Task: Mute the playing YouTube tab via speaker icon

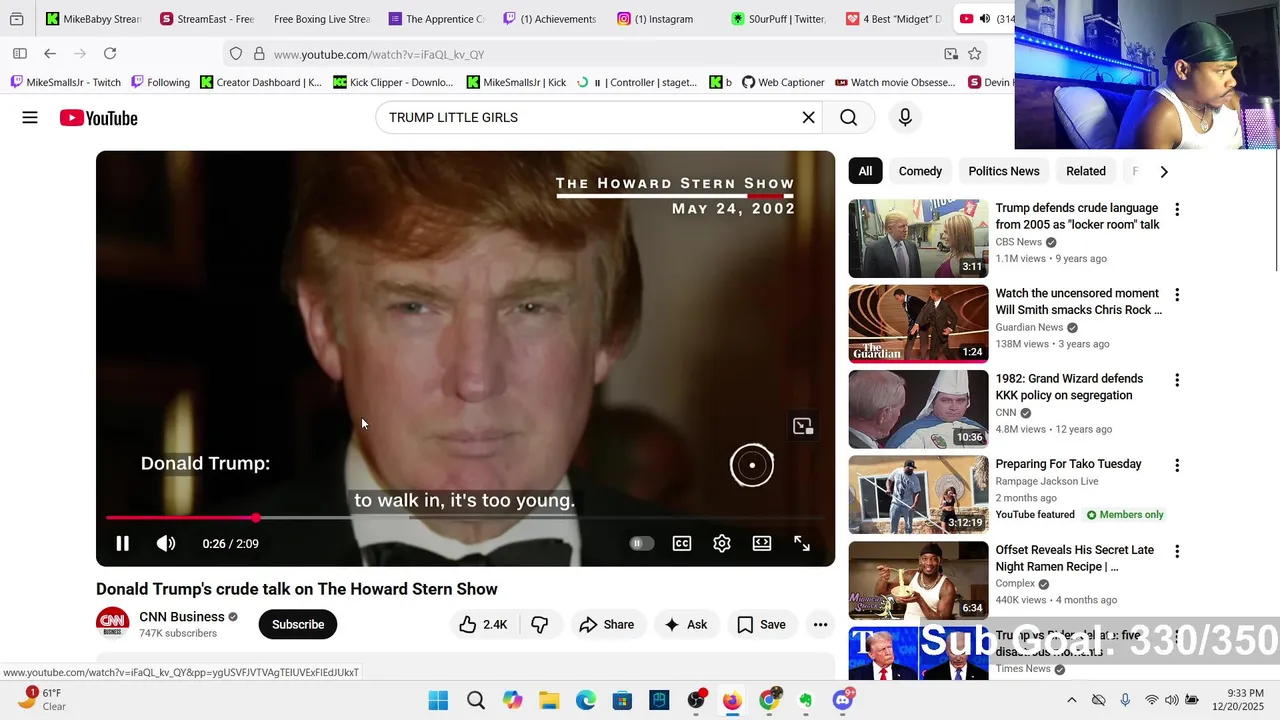Action: (x=984, y=18)
